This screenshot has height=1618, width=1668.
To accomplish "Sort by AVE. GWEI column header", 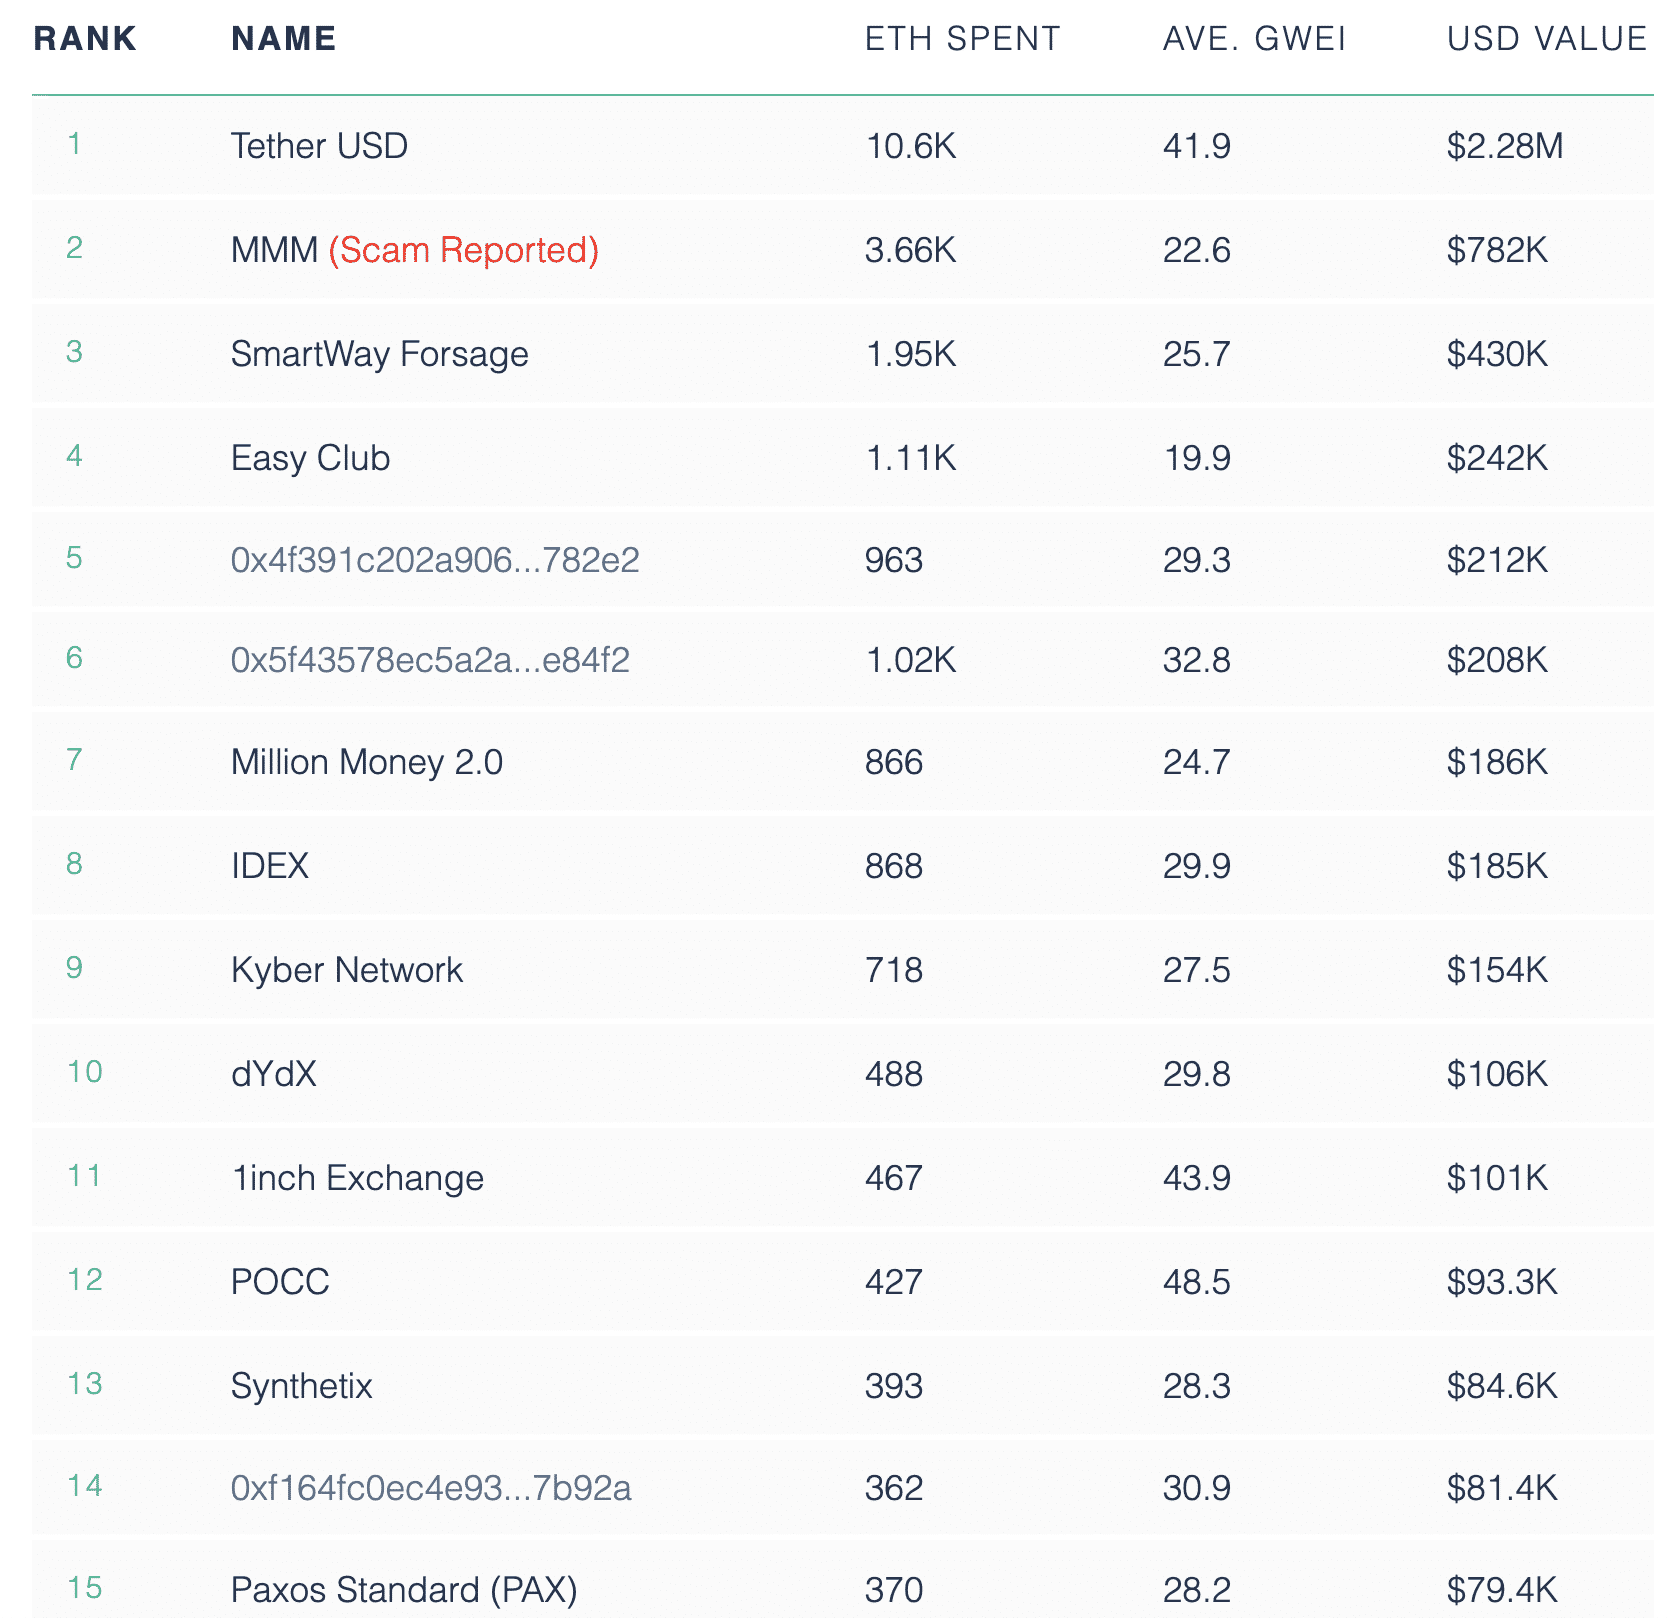I will (x=1254, y=39).
